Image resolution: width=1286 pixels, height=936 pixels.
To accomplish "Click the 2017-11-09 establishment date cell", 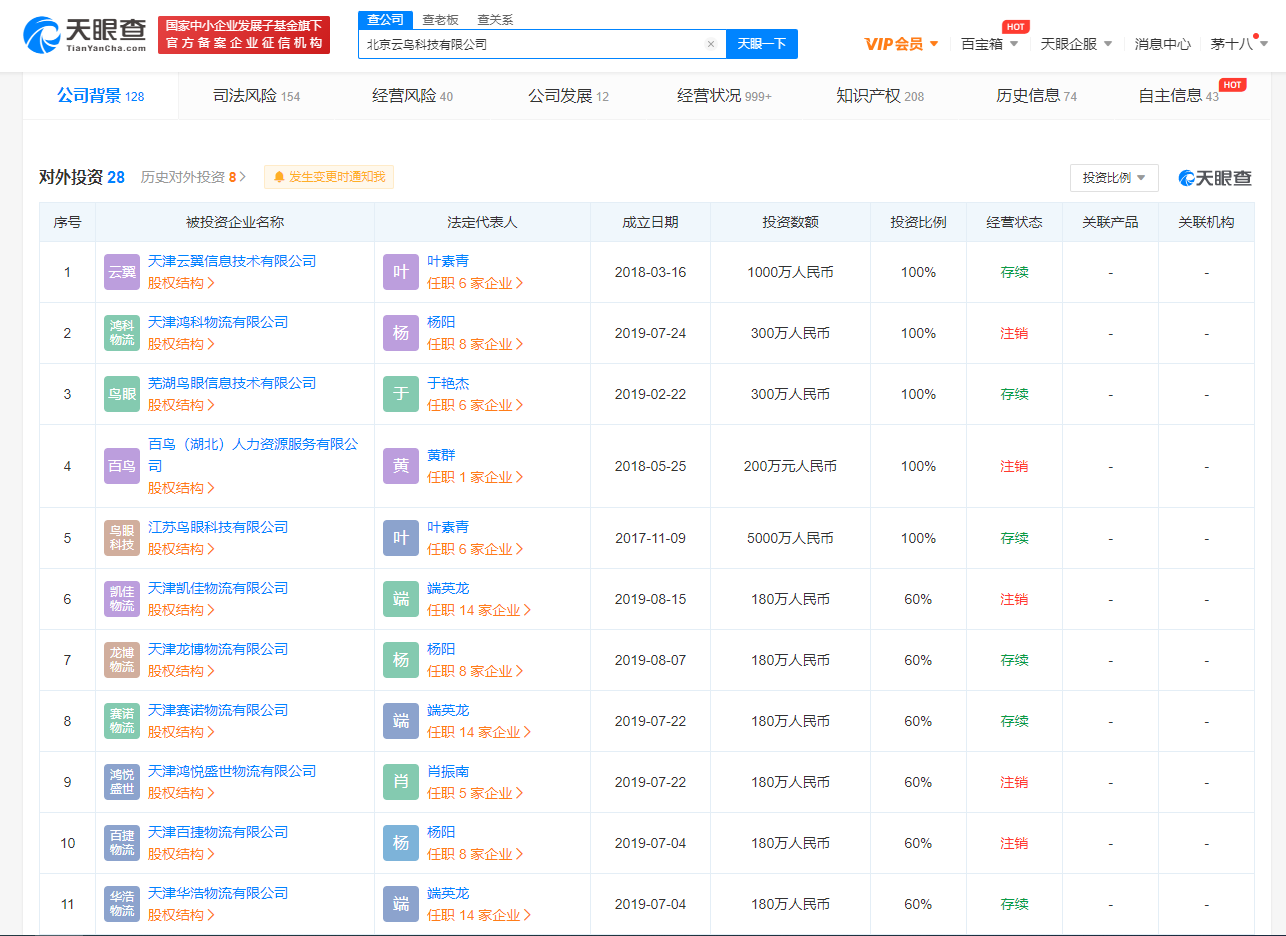I will (650, 538).
